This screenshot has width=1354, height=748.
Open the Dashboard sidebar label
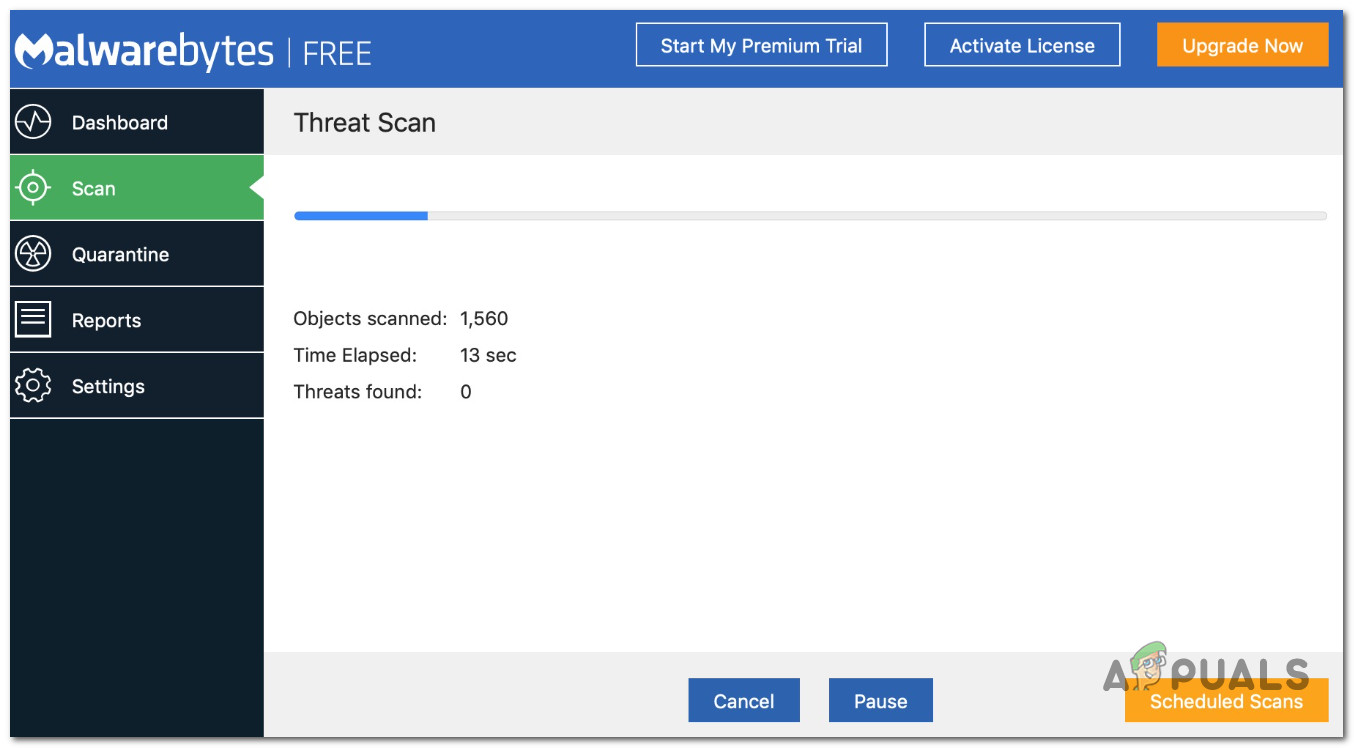tap(120, 123)
